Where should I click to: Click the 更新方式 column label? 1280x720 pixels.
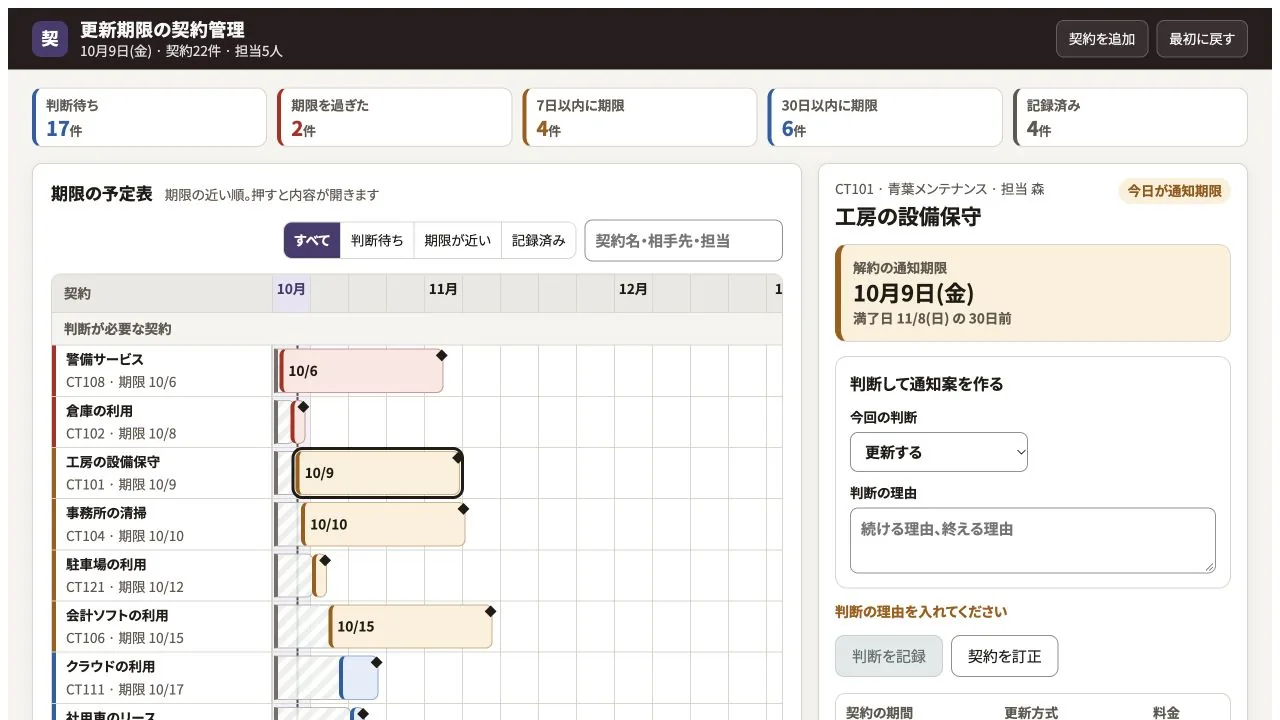[x=1031, y=713]
